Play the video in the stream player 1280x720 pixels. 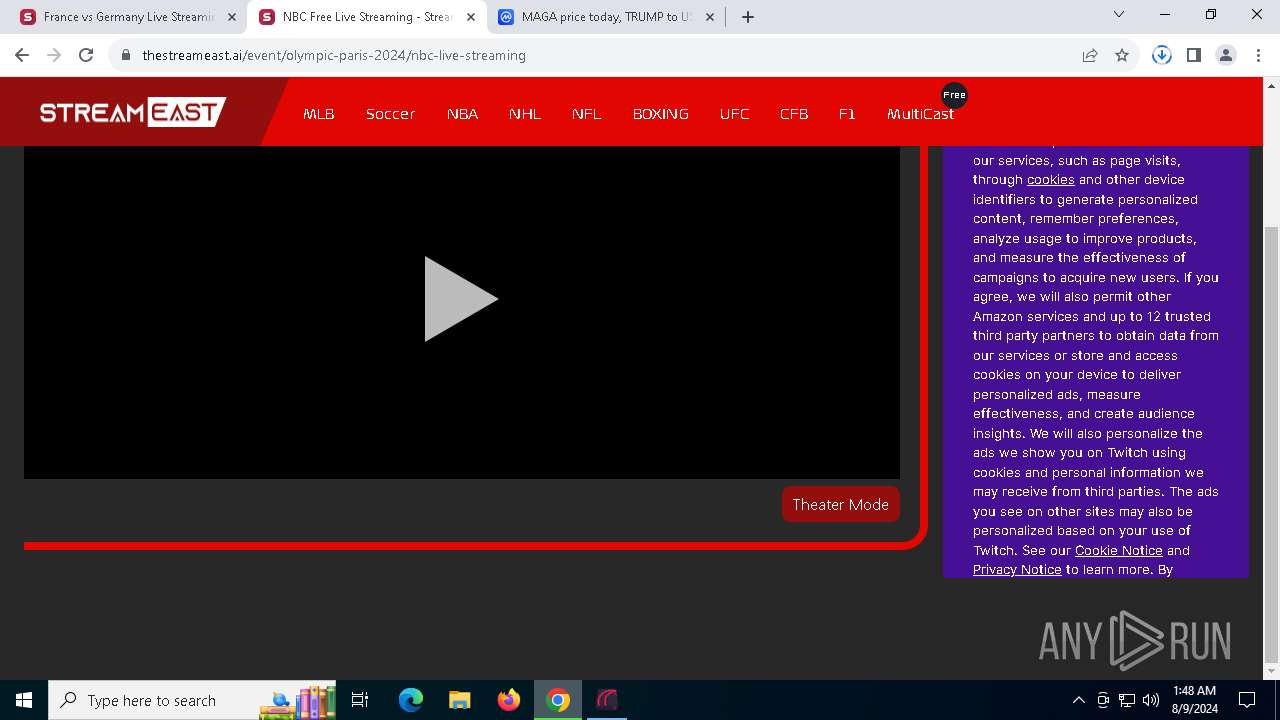coord(461,299)
